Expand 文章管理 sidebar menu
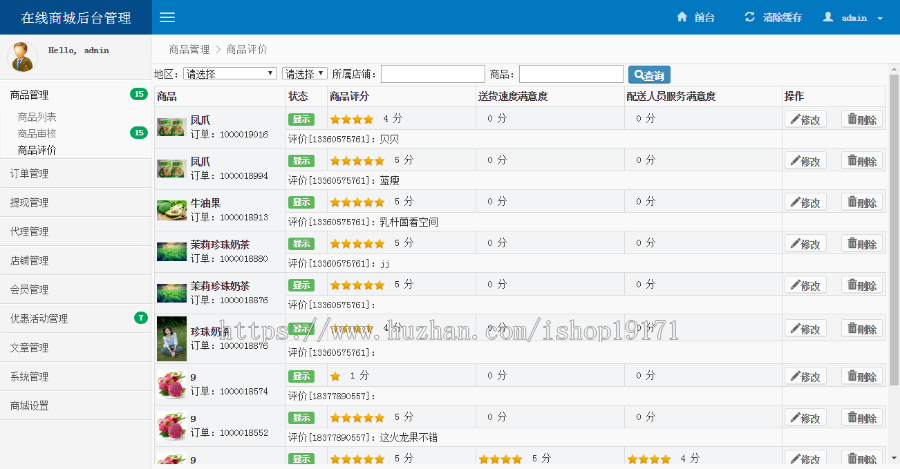This screenshot has height=469, width=900. [x=76, y=347]
